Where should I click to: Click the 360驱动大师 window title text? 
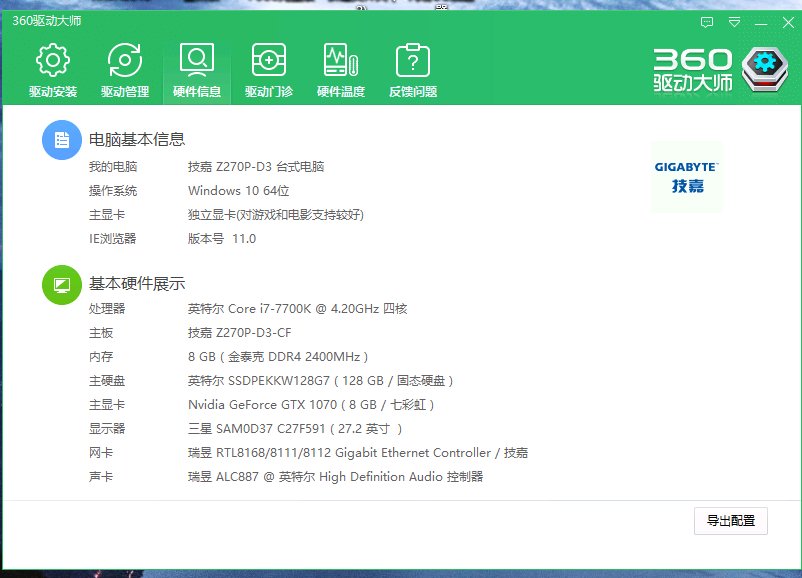click(47, 21)
